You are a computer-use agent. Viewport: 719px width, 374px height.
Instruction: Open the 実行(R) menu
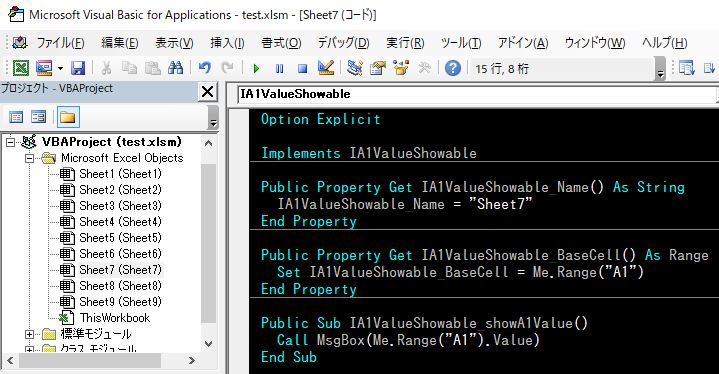[x=405, y=43]
